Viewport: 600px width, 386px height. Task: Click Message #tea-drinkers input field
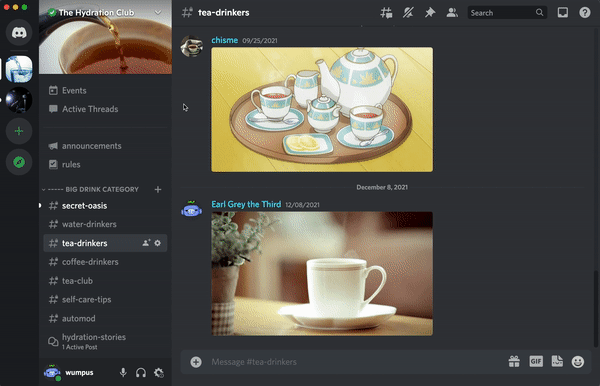click(x=356, y=362)
